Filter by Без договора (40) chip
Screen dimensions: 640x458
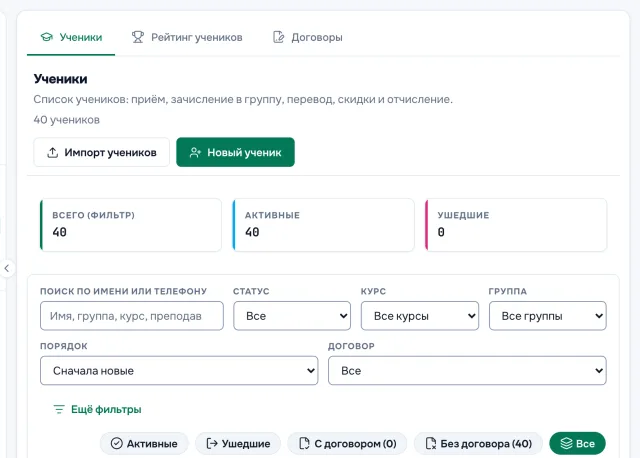click(478, 444)
